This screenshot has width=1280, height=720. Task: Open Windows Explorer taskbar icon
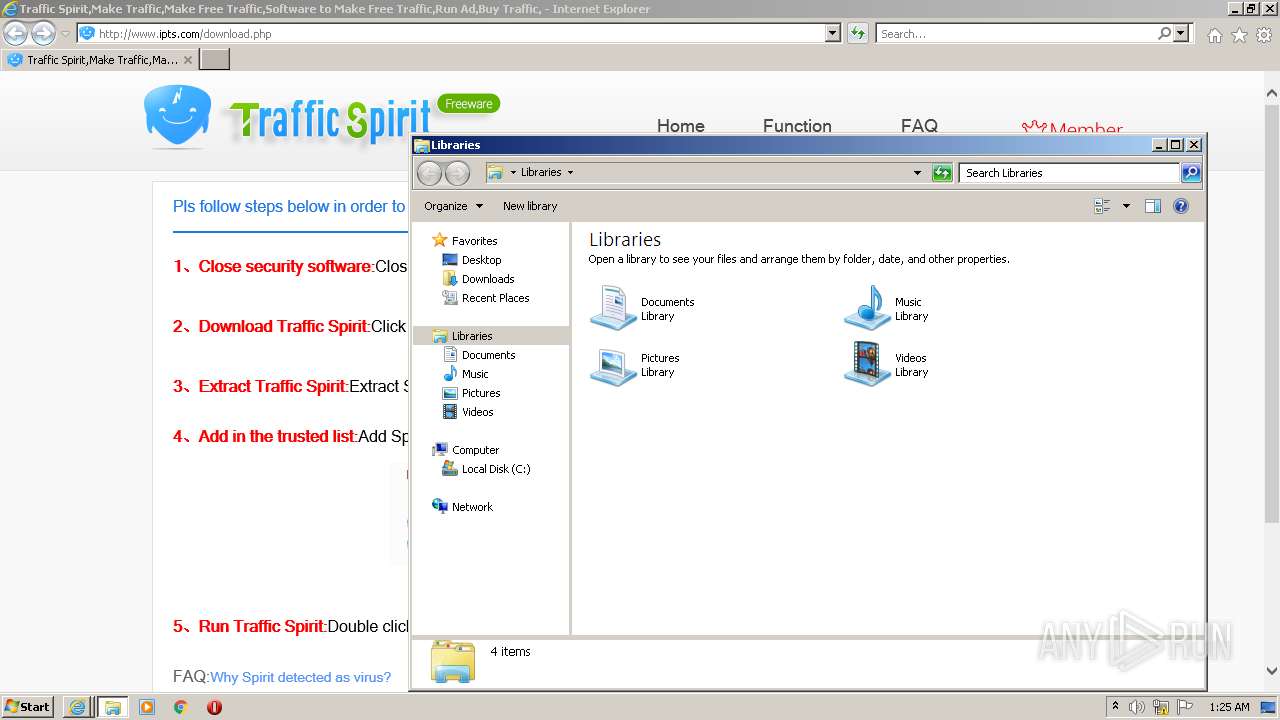(113, 707)
